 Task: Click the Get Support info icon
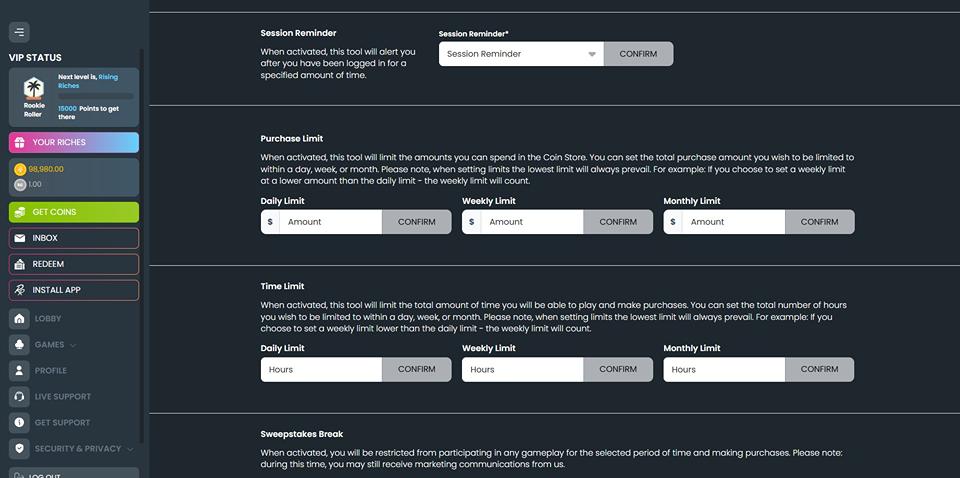click(19, 422)
